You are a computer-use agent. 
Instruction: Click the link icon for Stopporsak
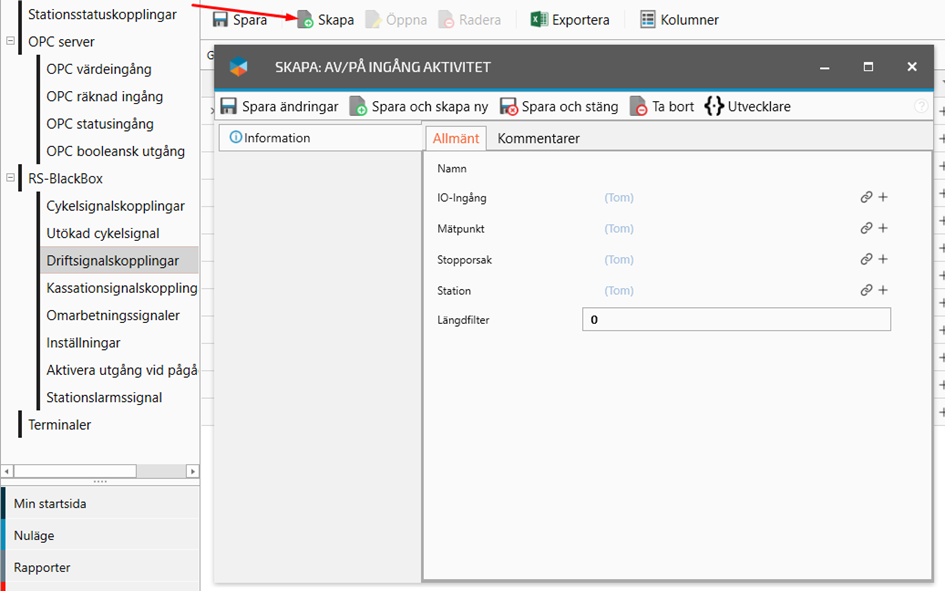pos(866,260)
